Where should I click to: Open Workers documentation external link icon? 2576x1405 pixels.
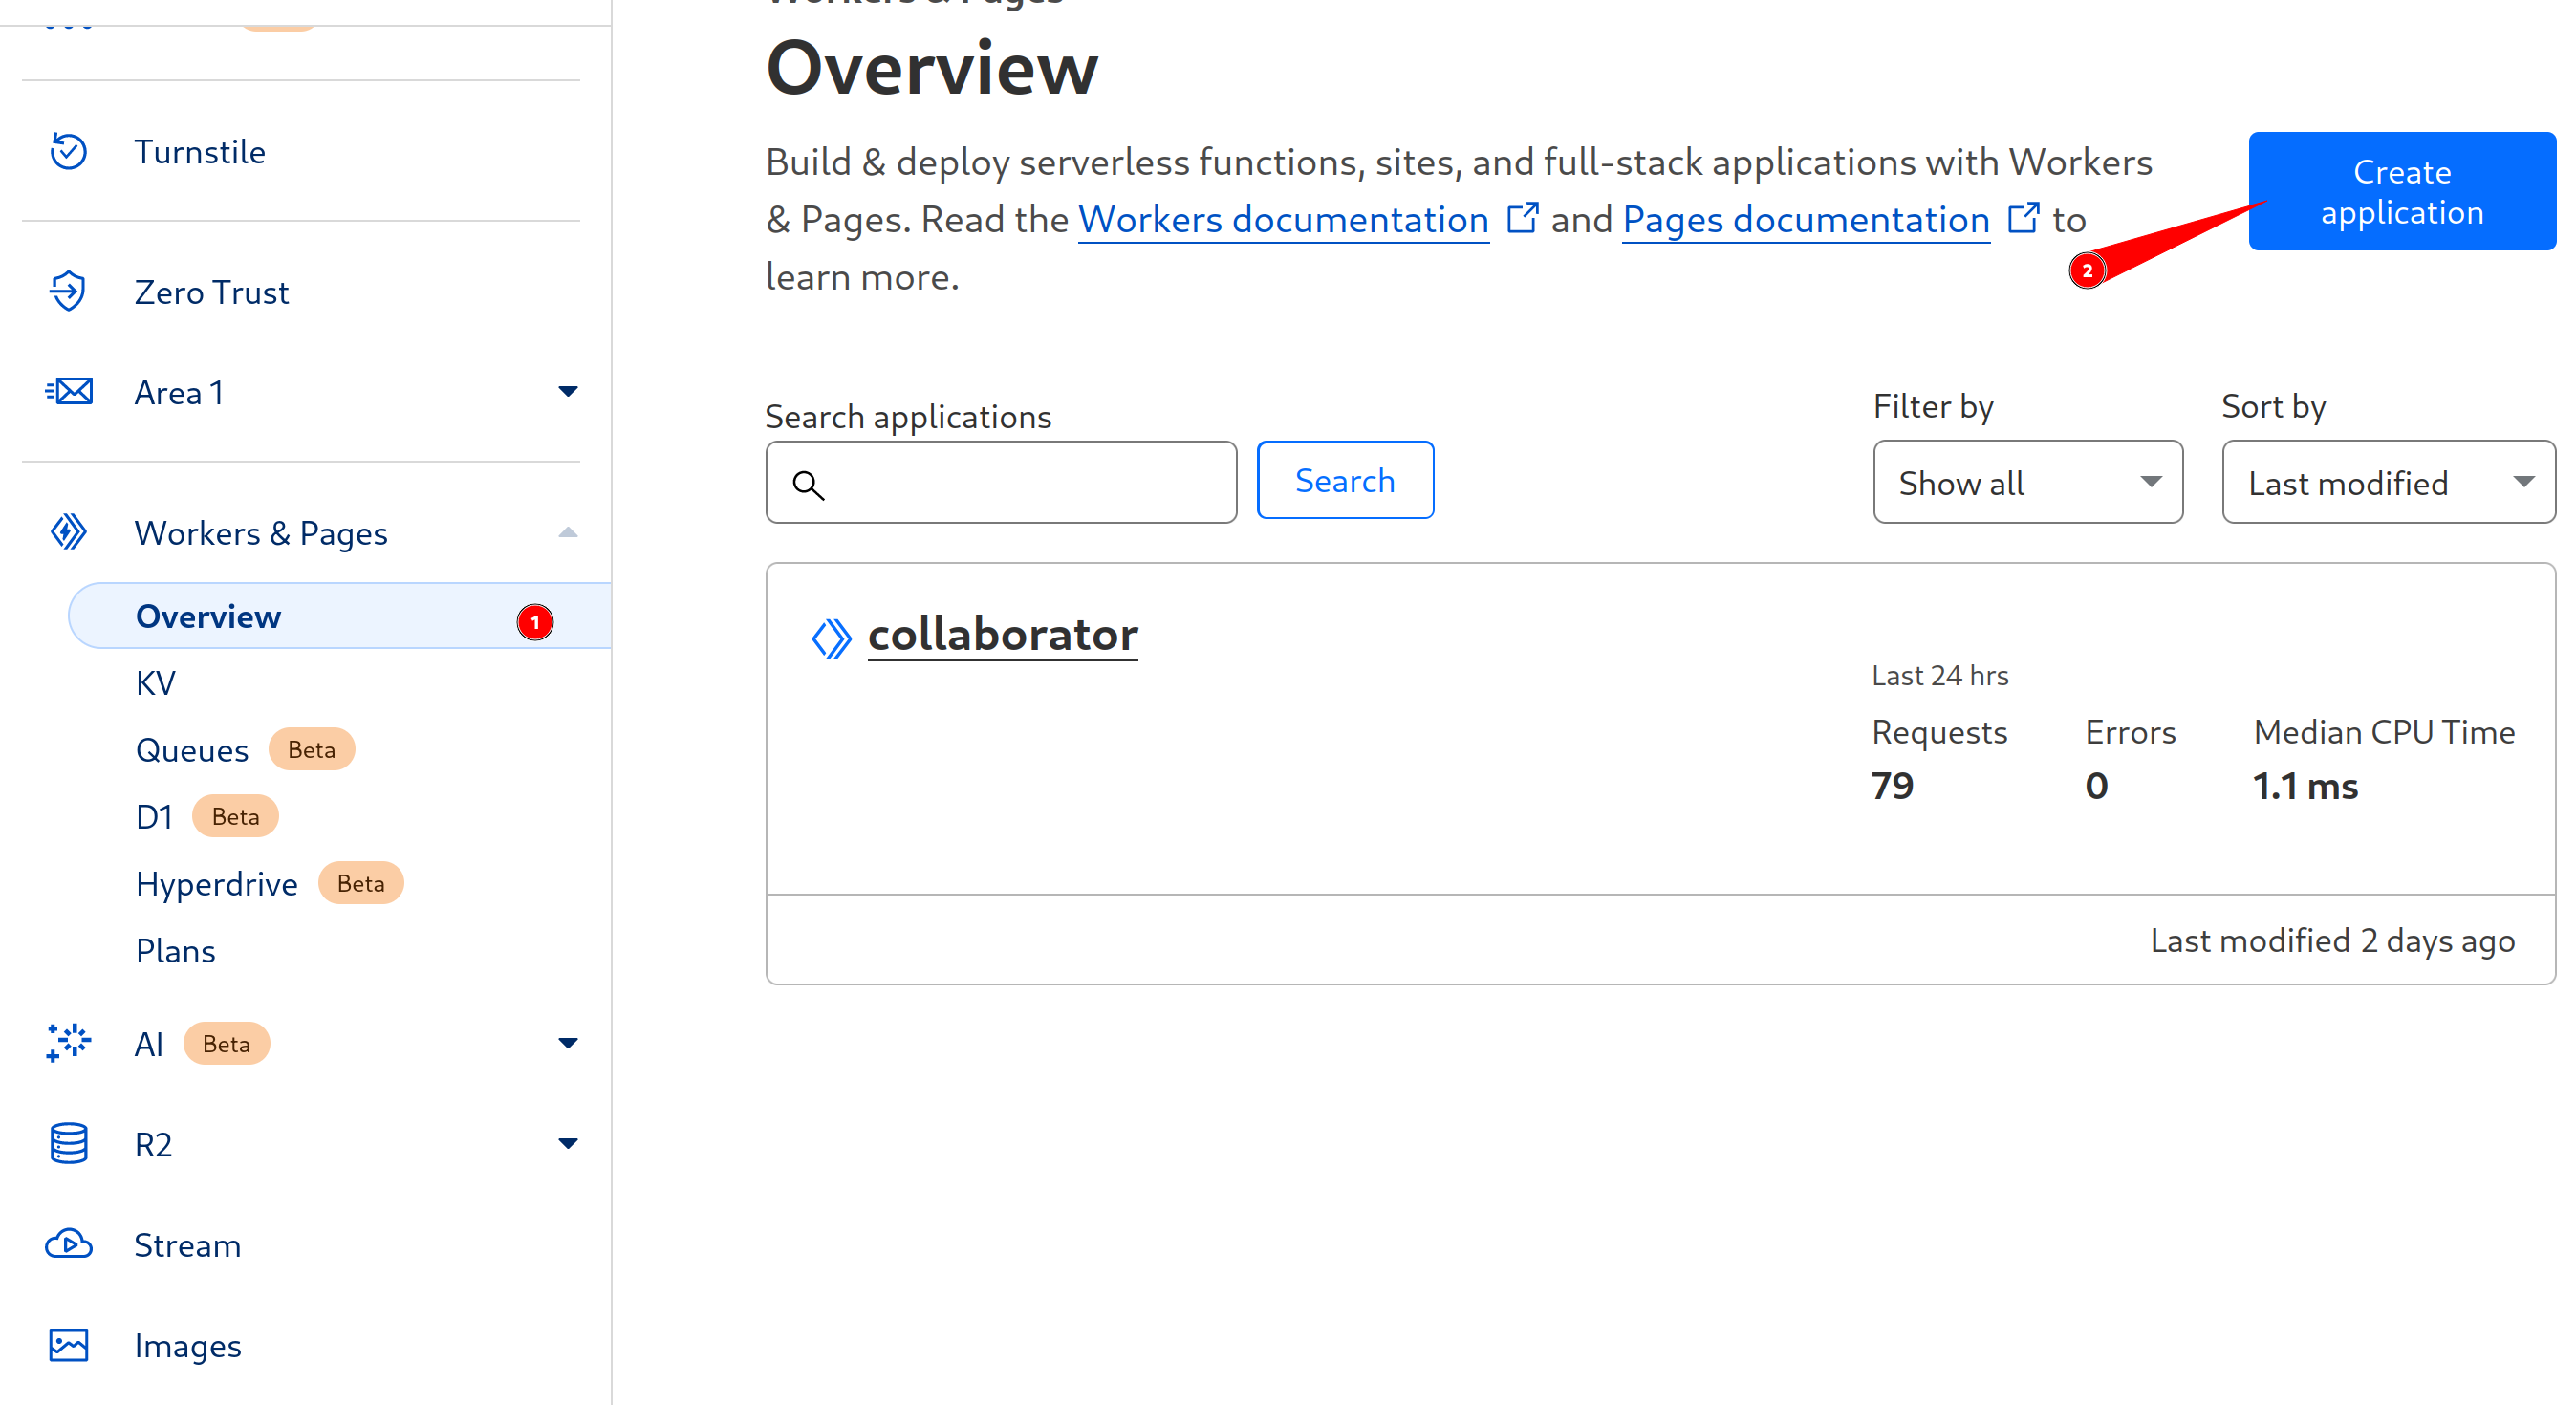pyautogui.click(x=1522, y=218)
